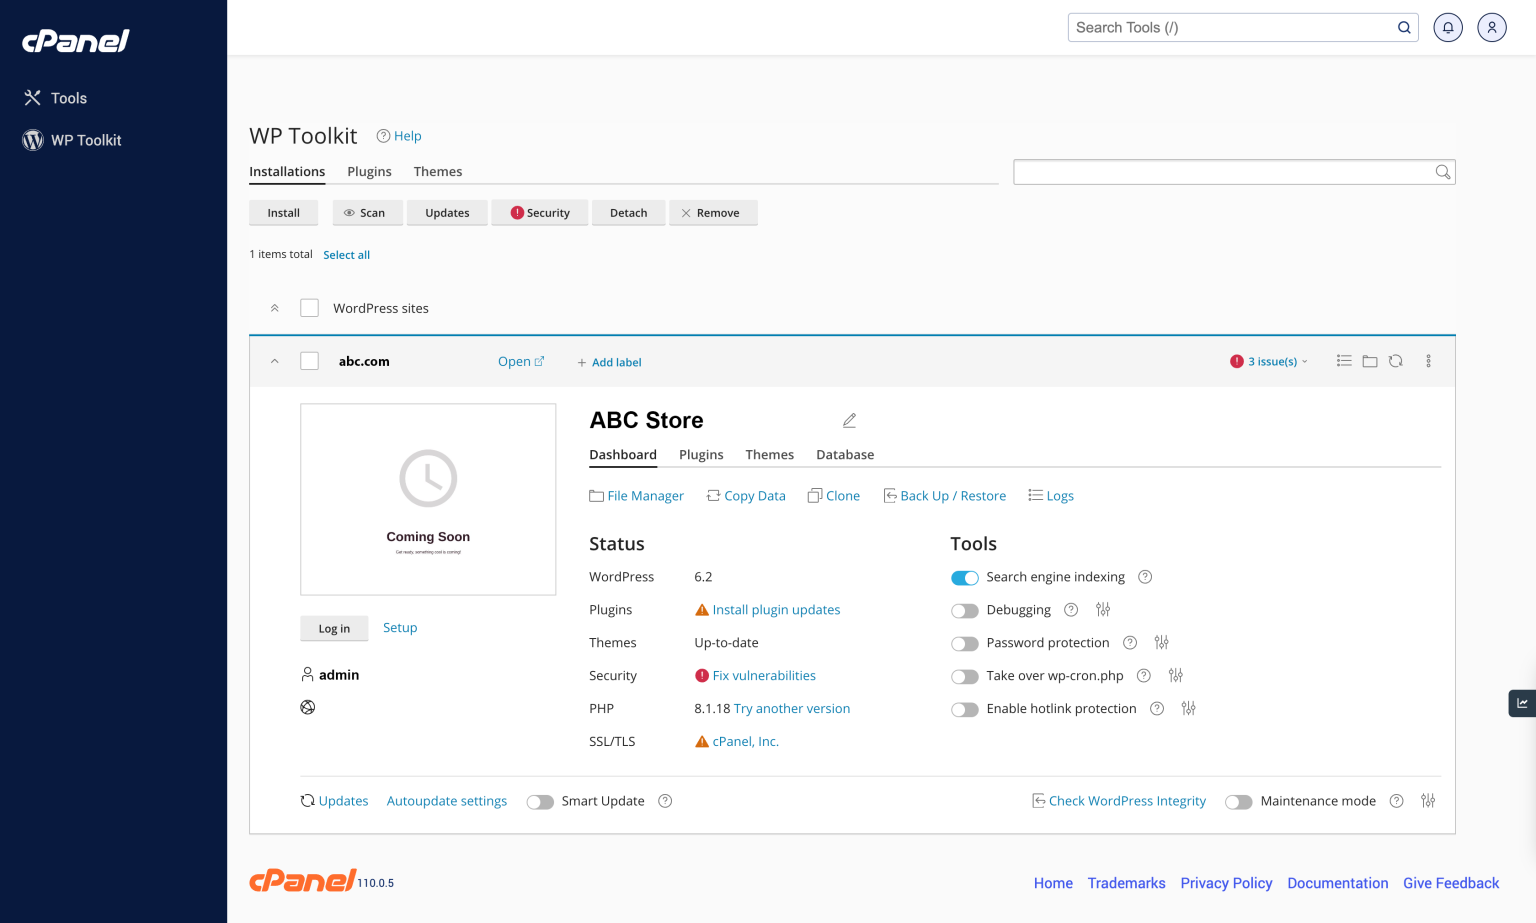The image size is (1536, 923).
Task: Click the Install button
Action: 284,213
